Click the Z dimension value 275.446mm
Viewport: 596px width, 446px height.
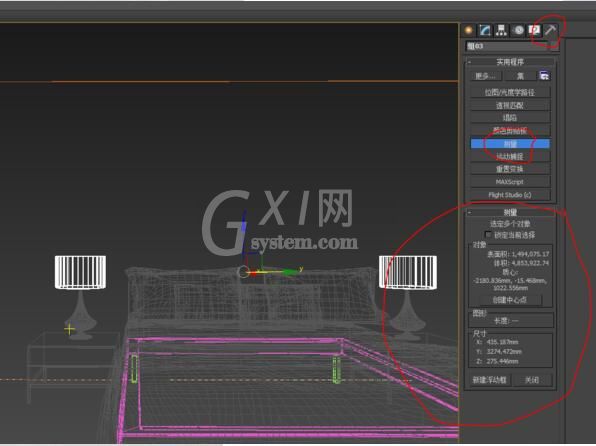coord(502,361)
